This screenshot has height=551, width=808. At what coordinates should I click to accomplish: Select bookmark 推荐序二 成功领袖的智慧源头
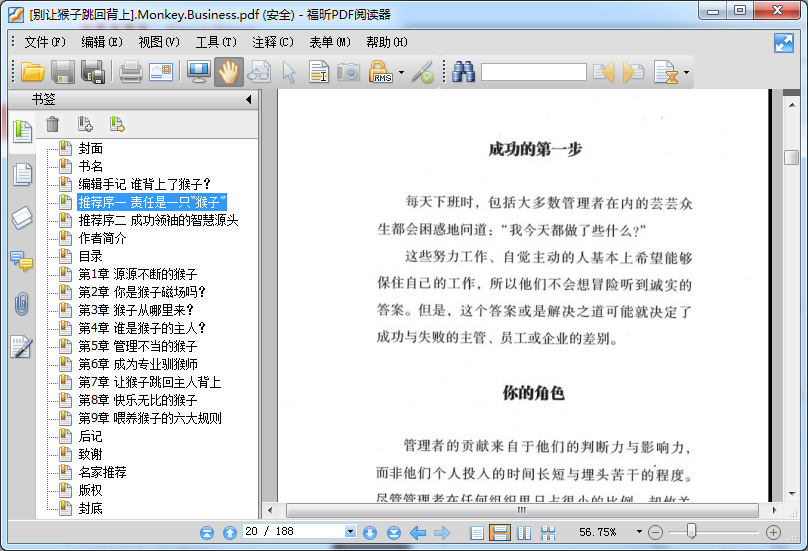click(x=158, y=220)
